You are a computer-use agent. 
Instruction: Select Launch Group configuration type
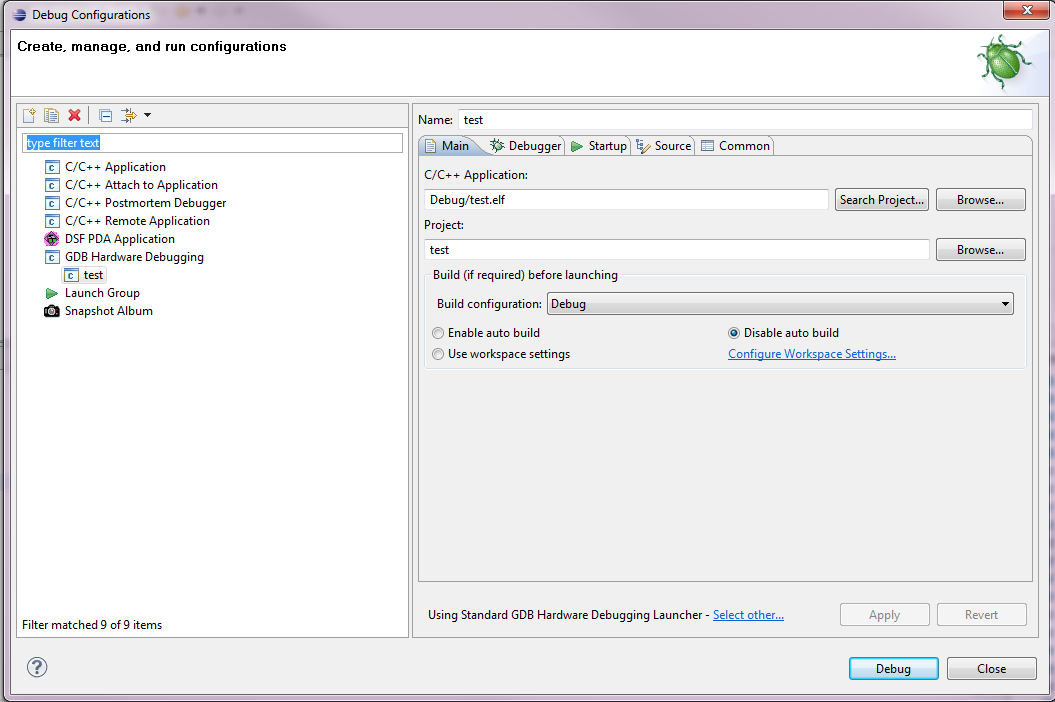102,293
